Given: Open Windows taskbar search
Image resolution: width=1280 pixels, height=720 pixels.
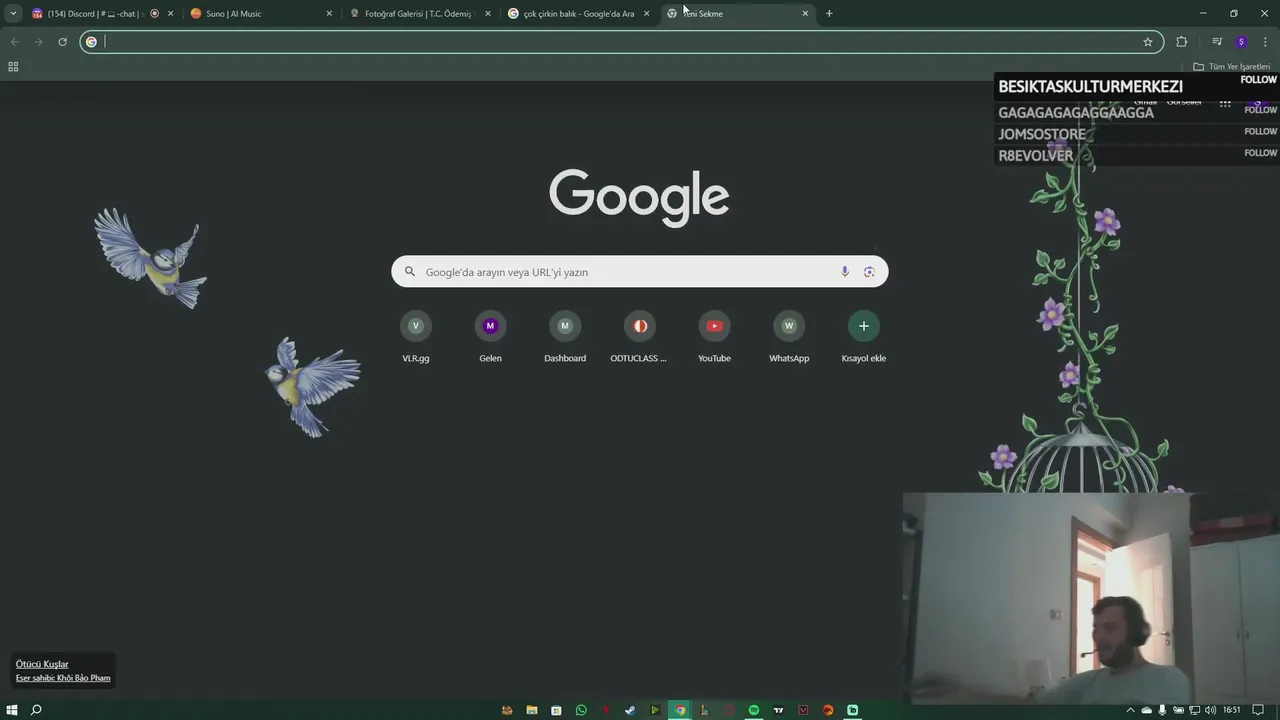Looking at the screenshot, I should [x=36, y=710].
